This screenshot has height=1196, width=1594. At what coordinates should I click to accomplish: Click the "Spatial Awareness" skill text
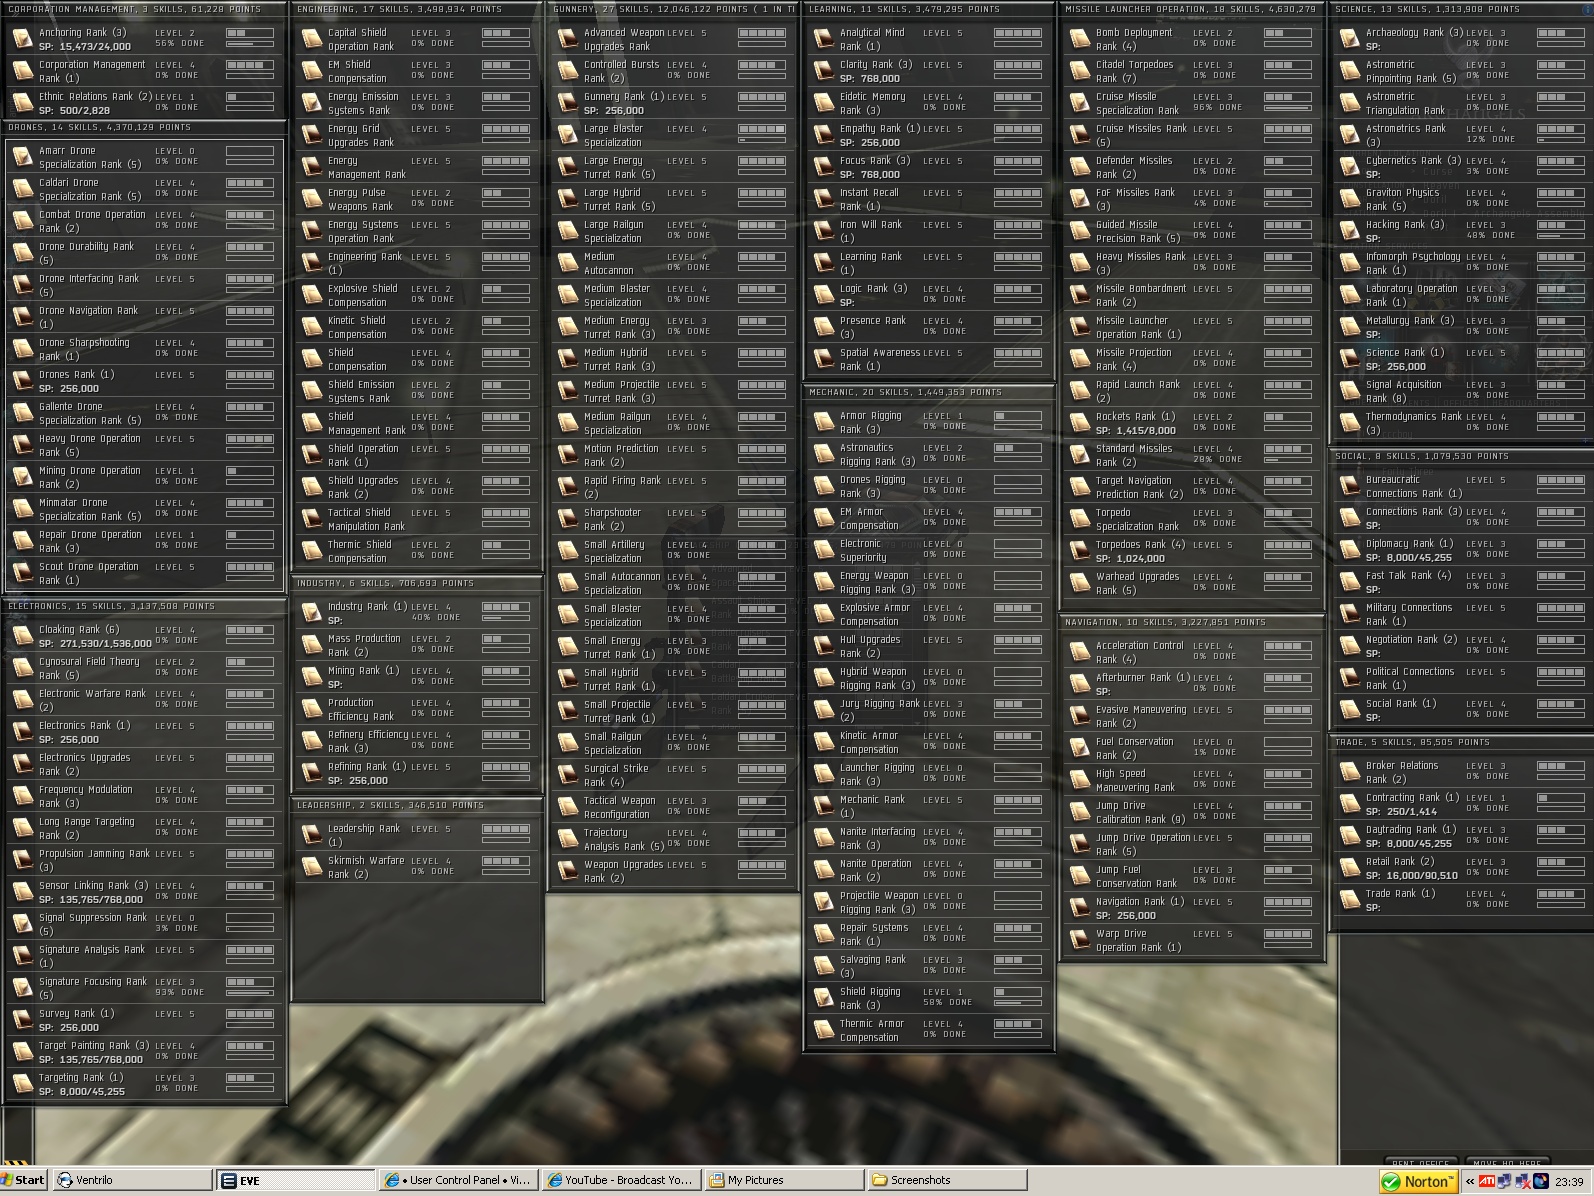pyautogui.click(x=880, y=353)
